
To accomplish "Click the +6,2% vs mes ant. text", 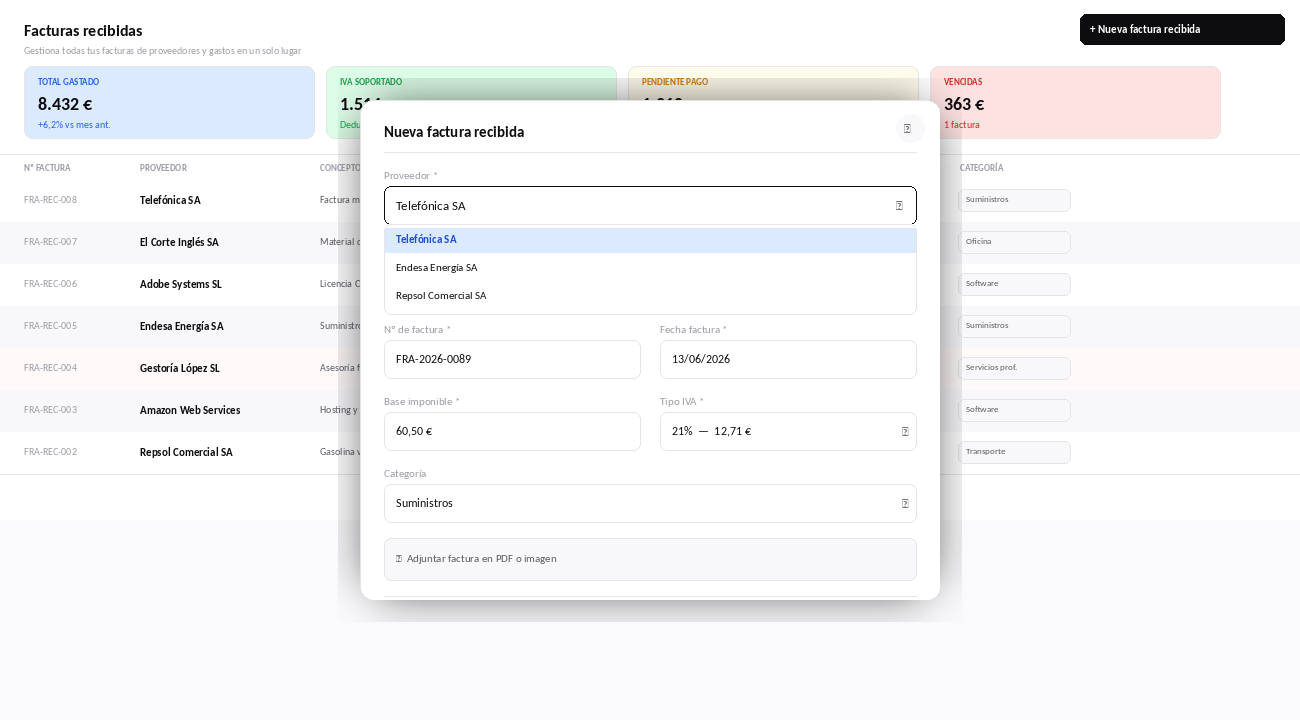I will pyautogui.click(x=74, y=125).
